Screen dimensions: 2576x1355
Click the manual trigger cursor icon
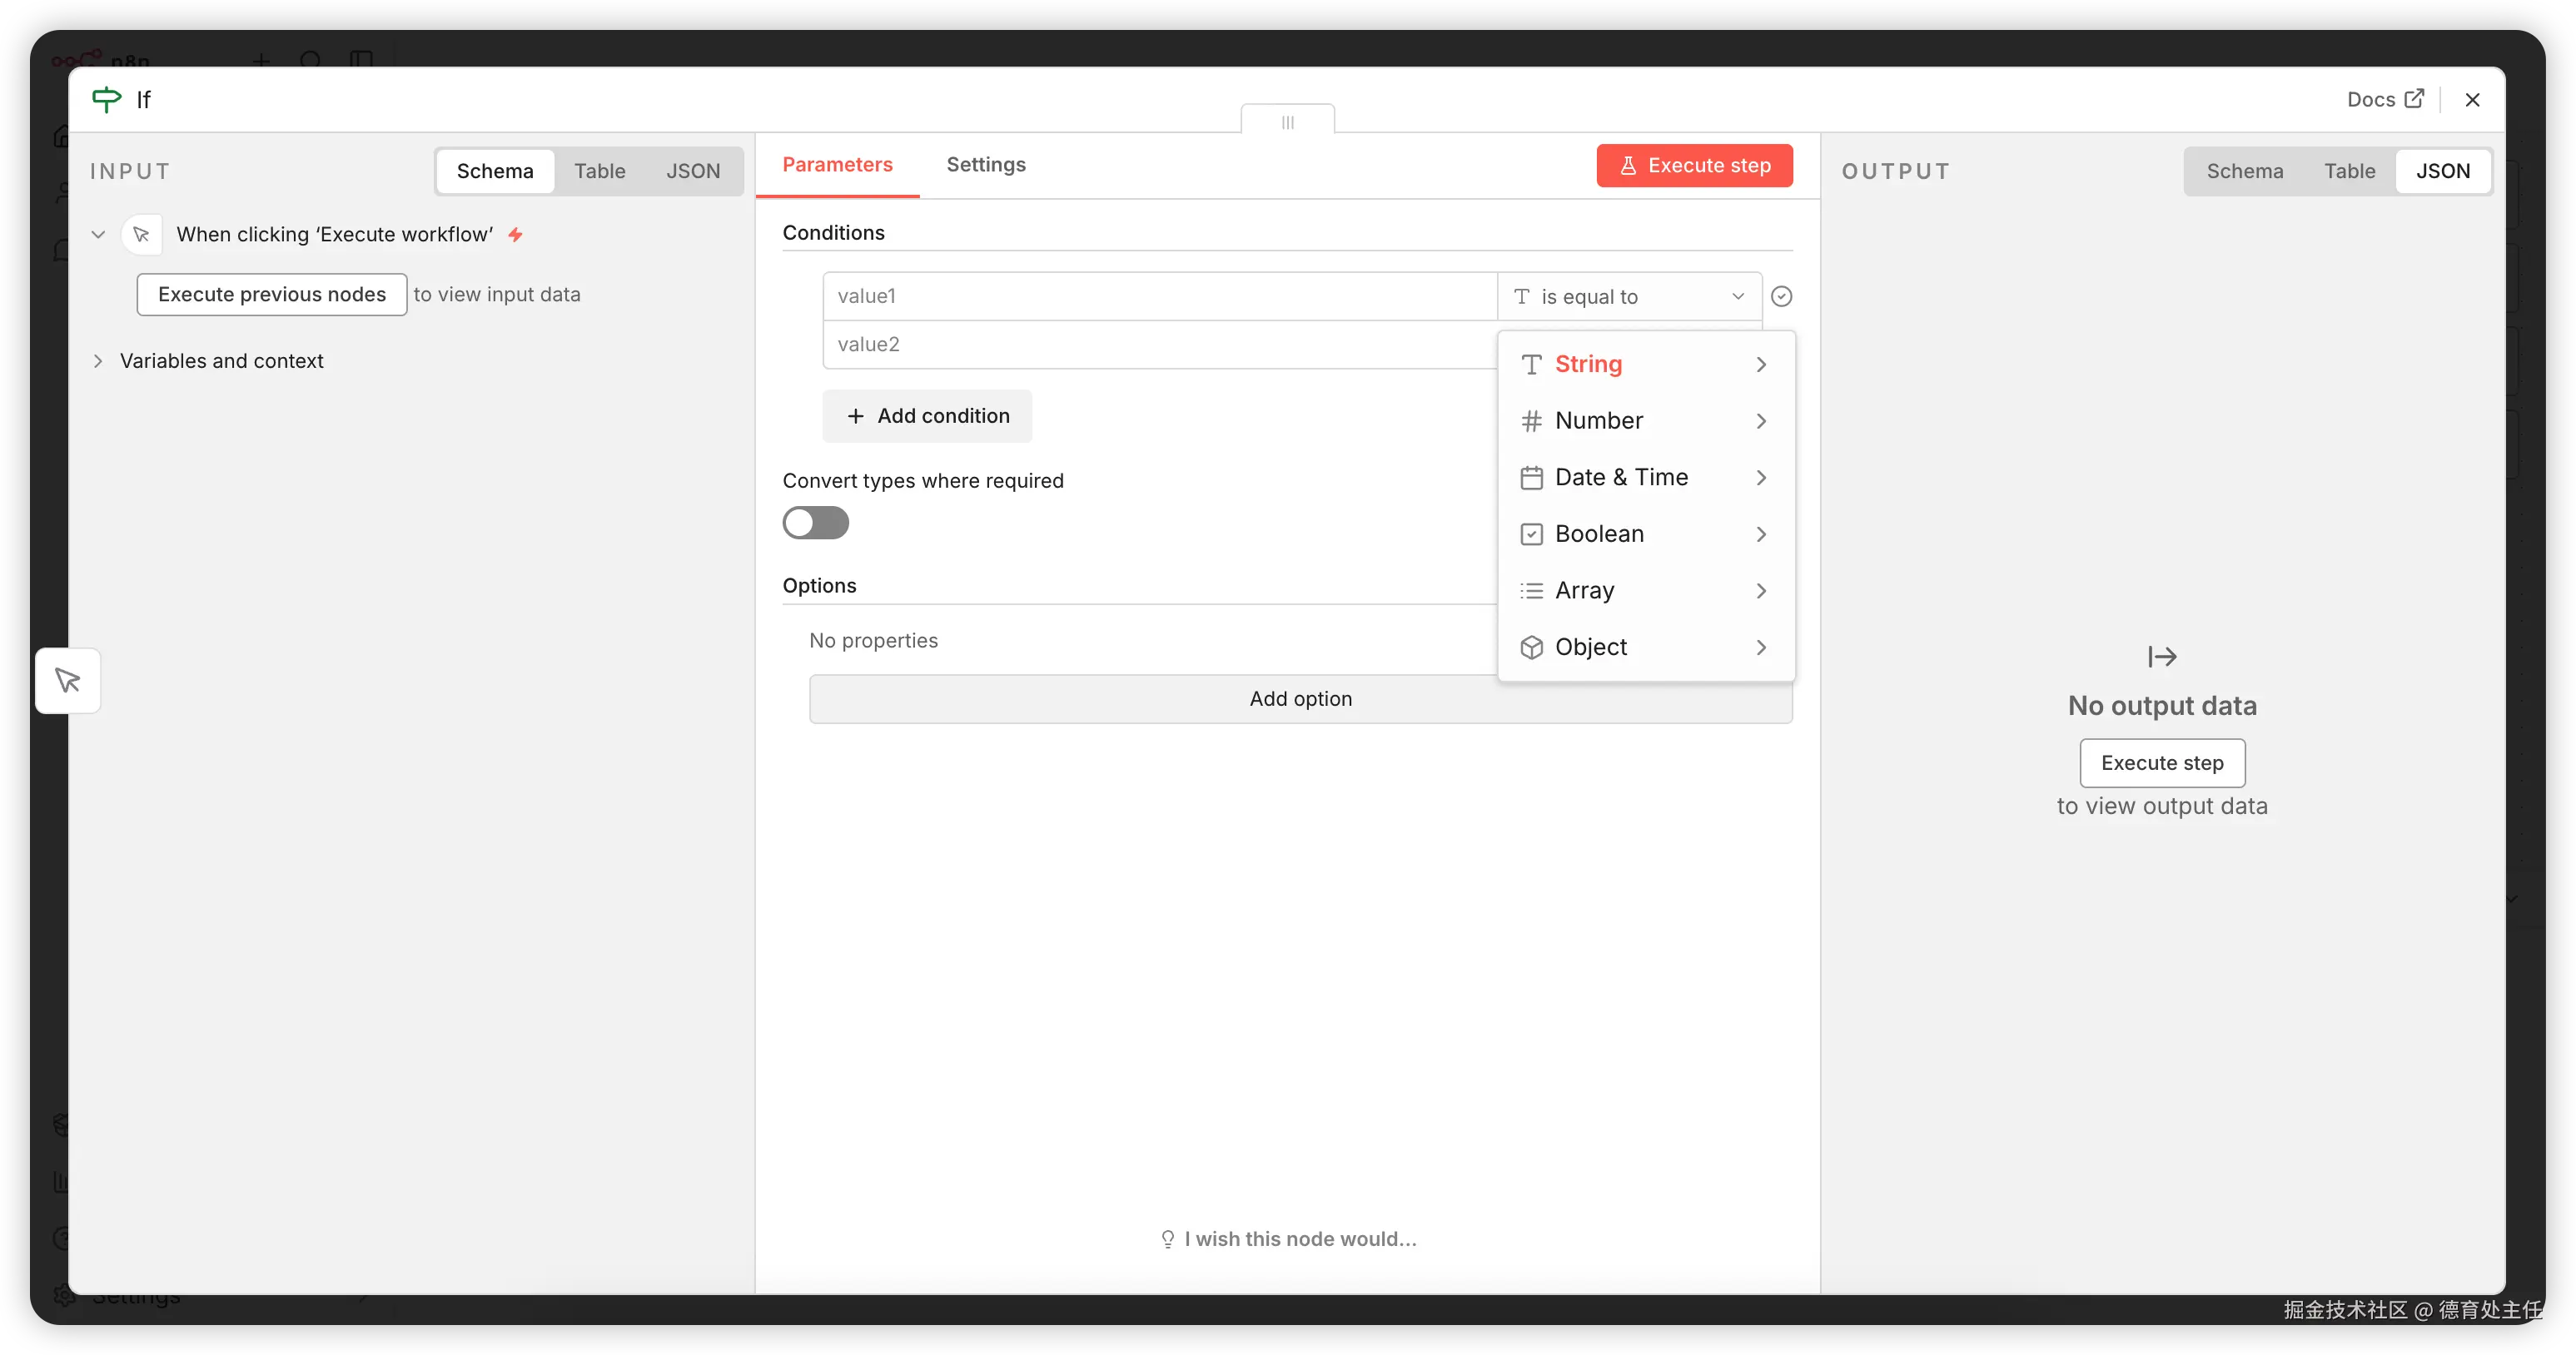(141, 234)
